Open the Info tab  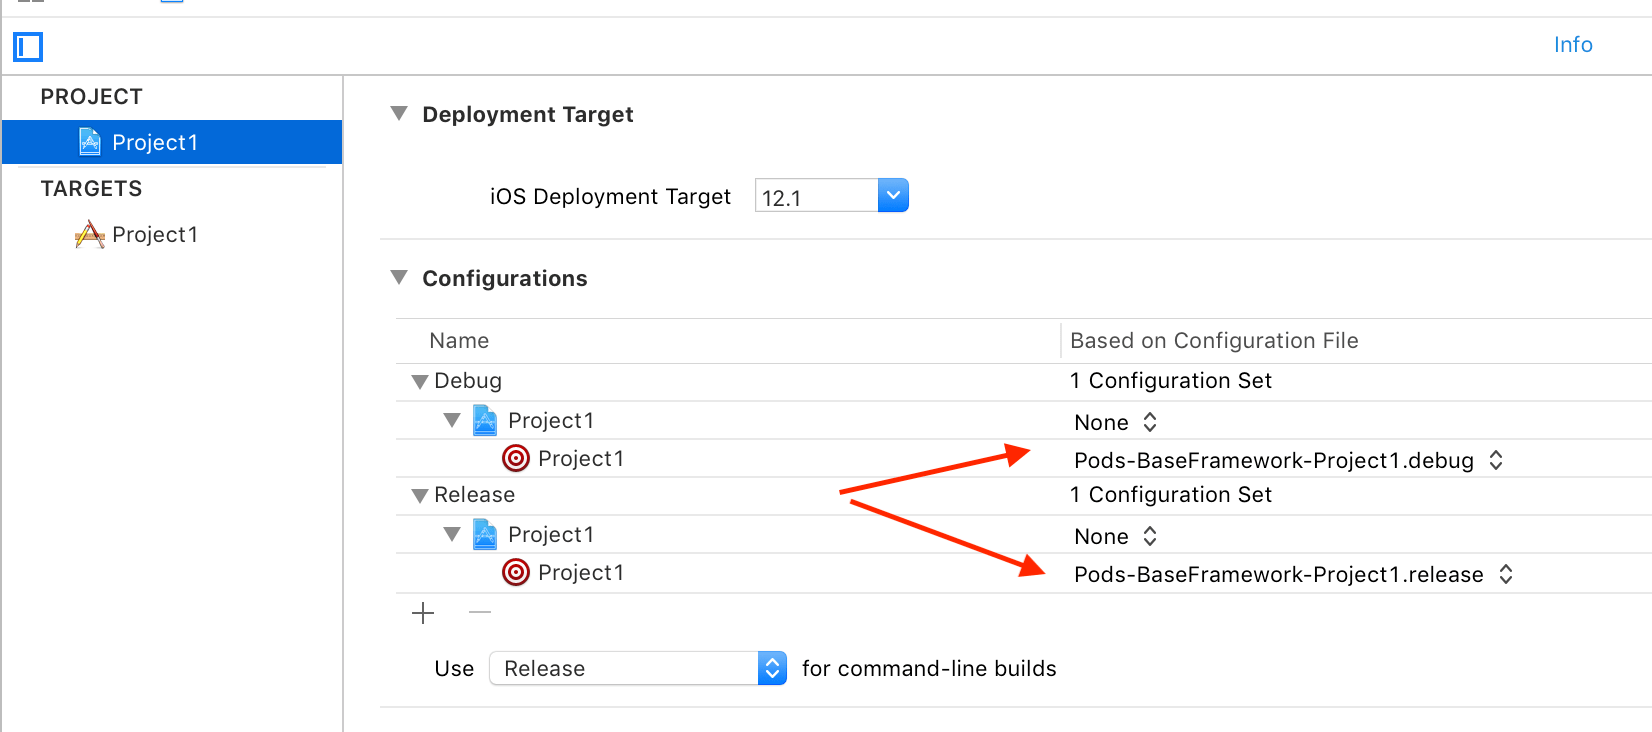click(1572, 44)
